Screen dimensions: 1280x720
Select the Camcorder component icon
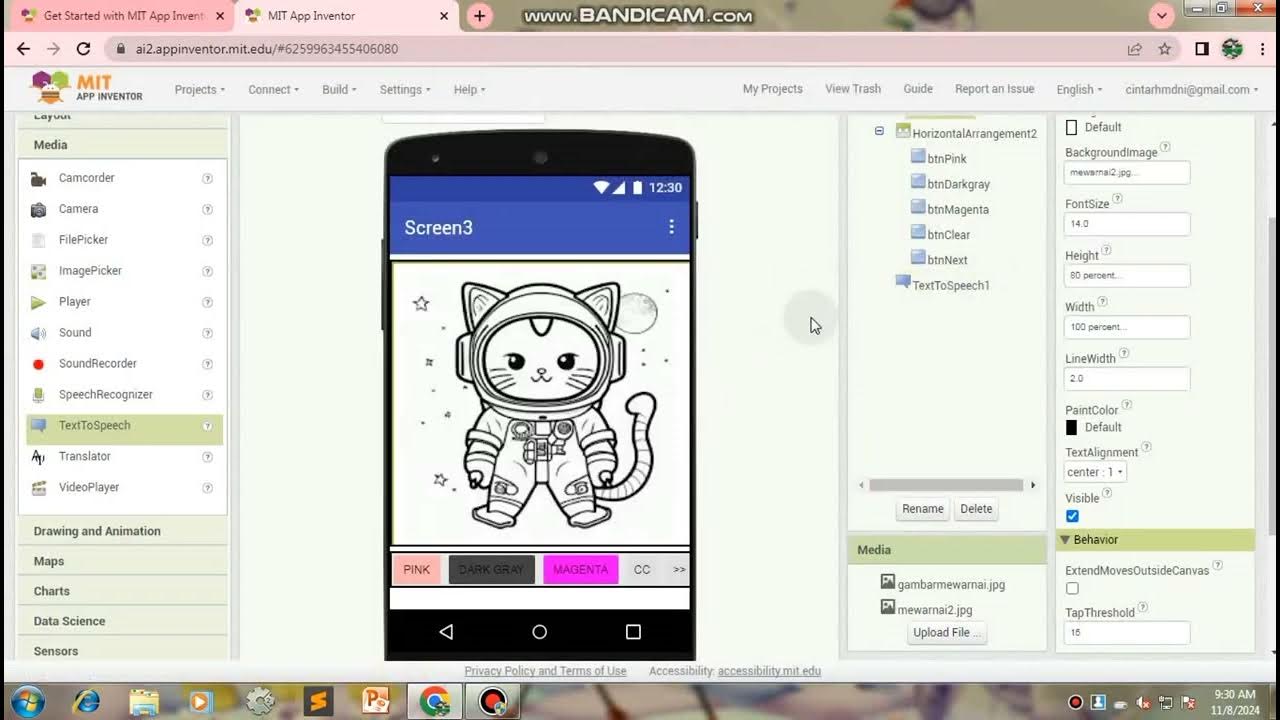point(38,179)
